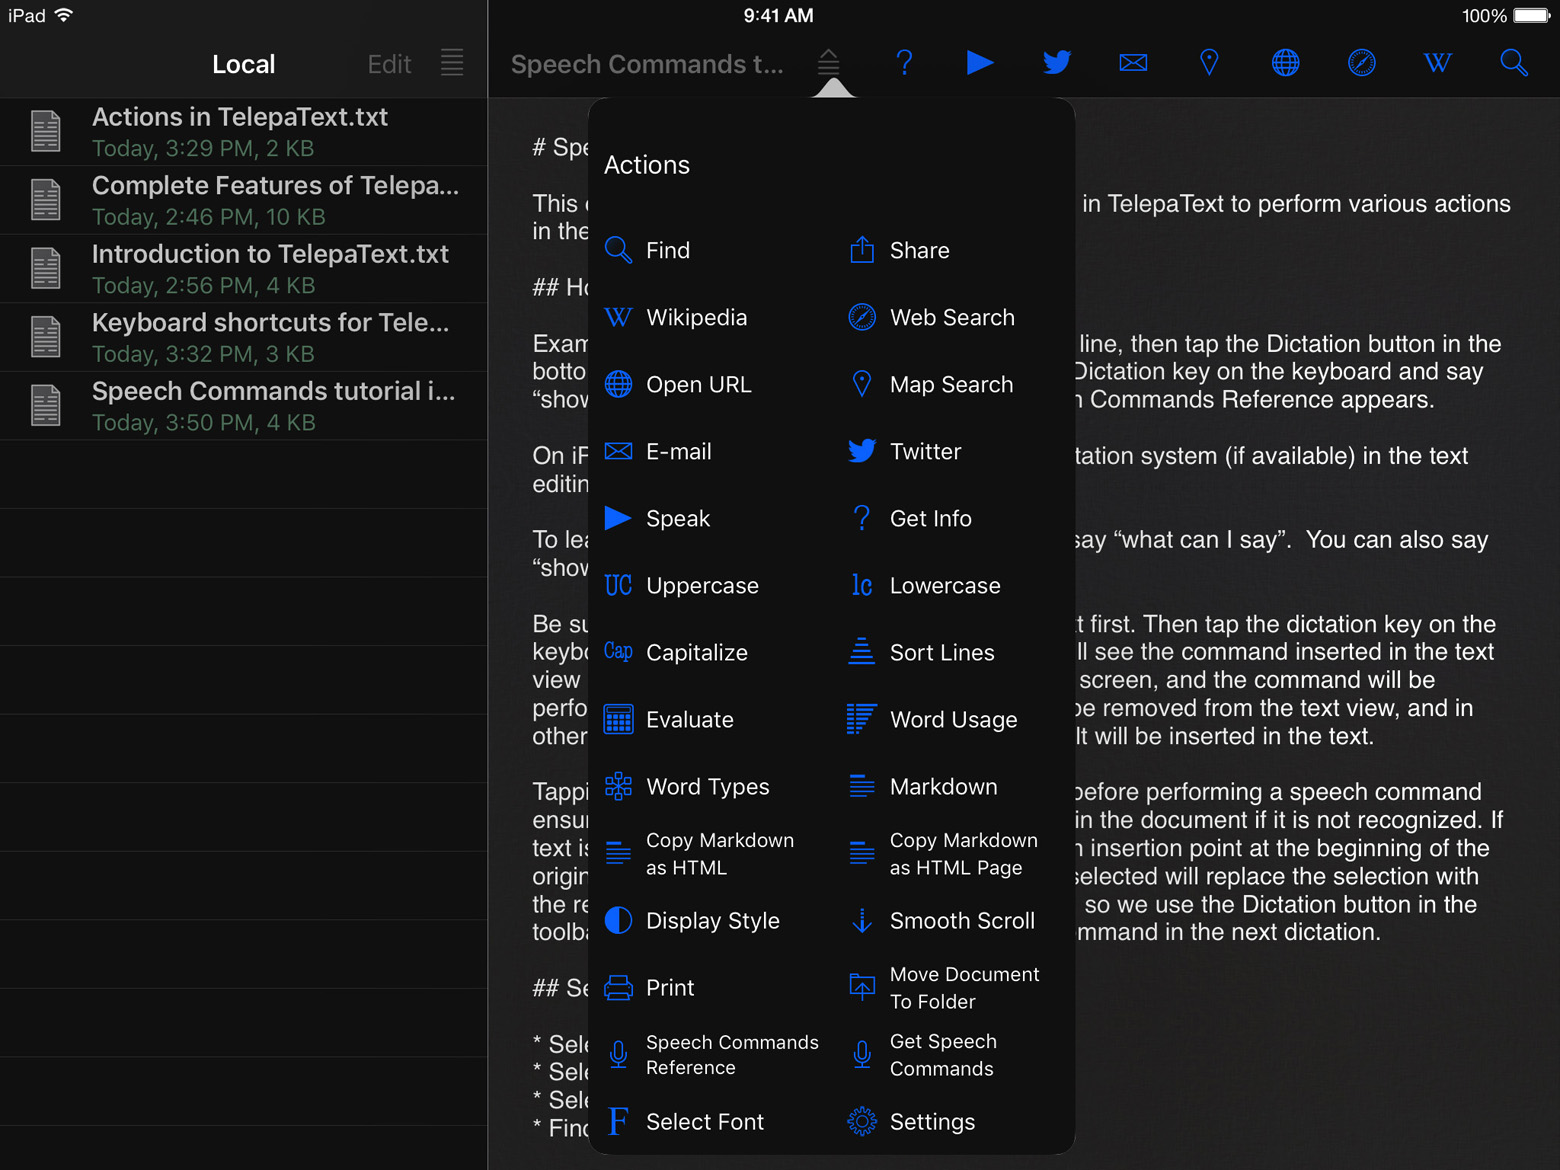Open Settings from Actions popover
The width and height of the screenshot is (1560, 1170).
coord(911,1121)
